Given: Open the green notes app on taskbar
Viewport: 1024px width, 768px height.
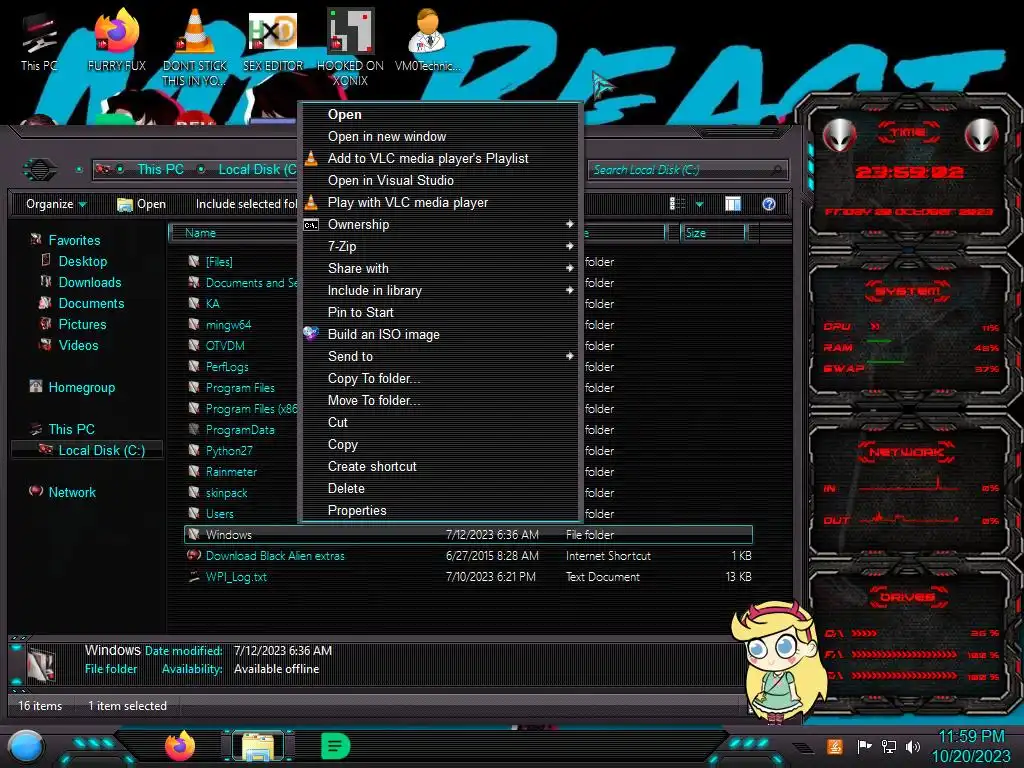Looking at the screenshot, I should [x=336, y=746].
